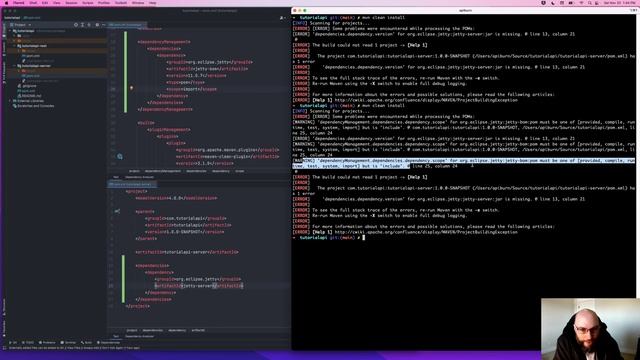
Task: Click the Spotlight search icon in menu bar
Action: [x=589, y=3]
